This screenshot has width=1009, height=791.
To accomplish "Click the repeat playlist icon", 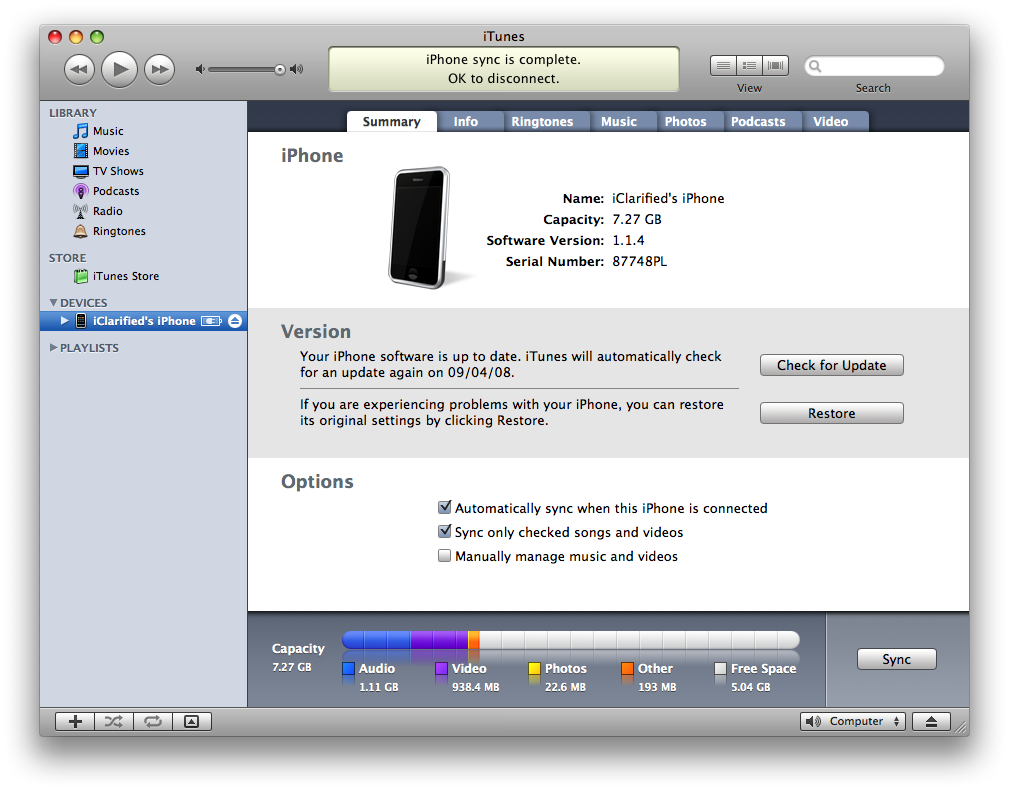I will [153, 721].
